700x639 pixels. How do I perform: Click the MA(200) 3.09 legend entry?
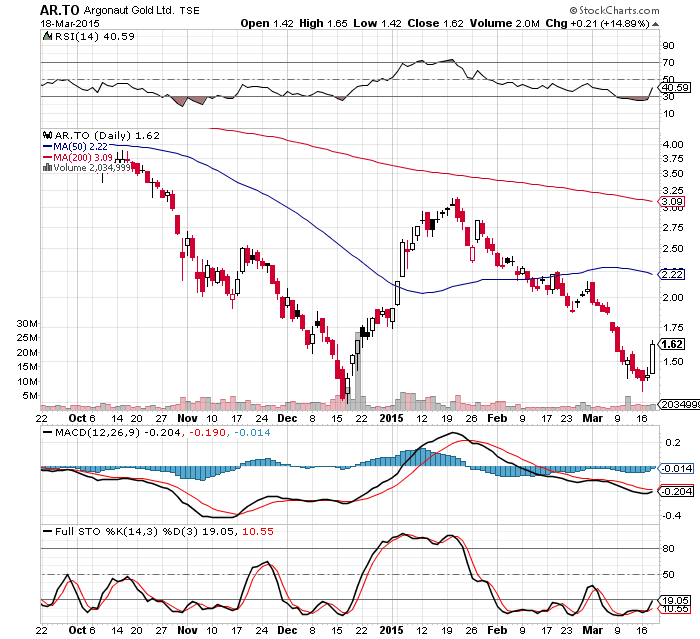click(78, 158)
